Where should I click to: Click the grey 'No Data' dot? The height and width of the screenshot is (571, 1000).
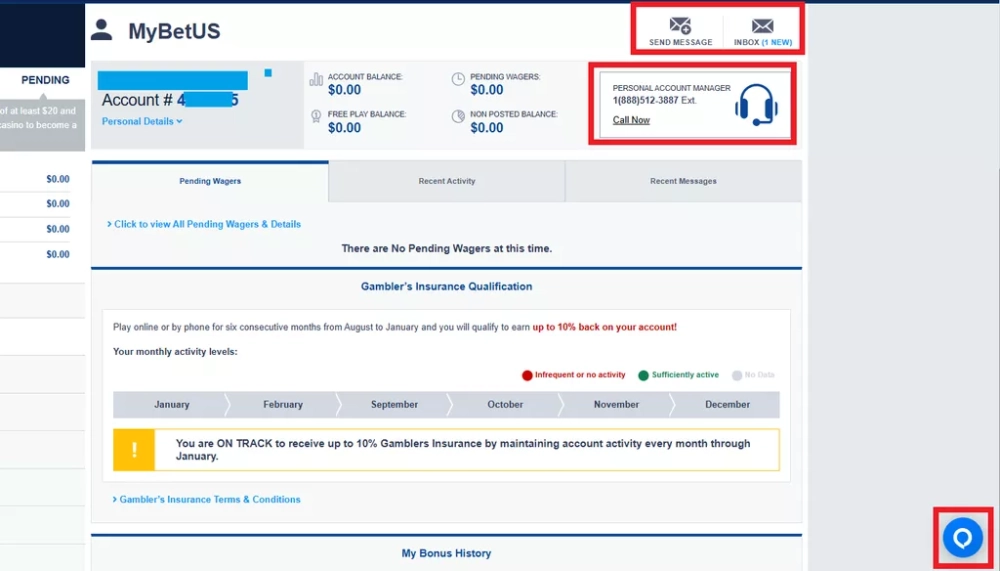point(737,375)
